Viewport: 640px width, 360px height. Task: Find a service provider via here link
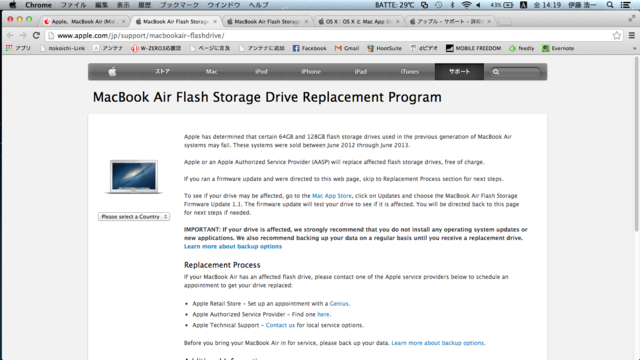point(323,314)
